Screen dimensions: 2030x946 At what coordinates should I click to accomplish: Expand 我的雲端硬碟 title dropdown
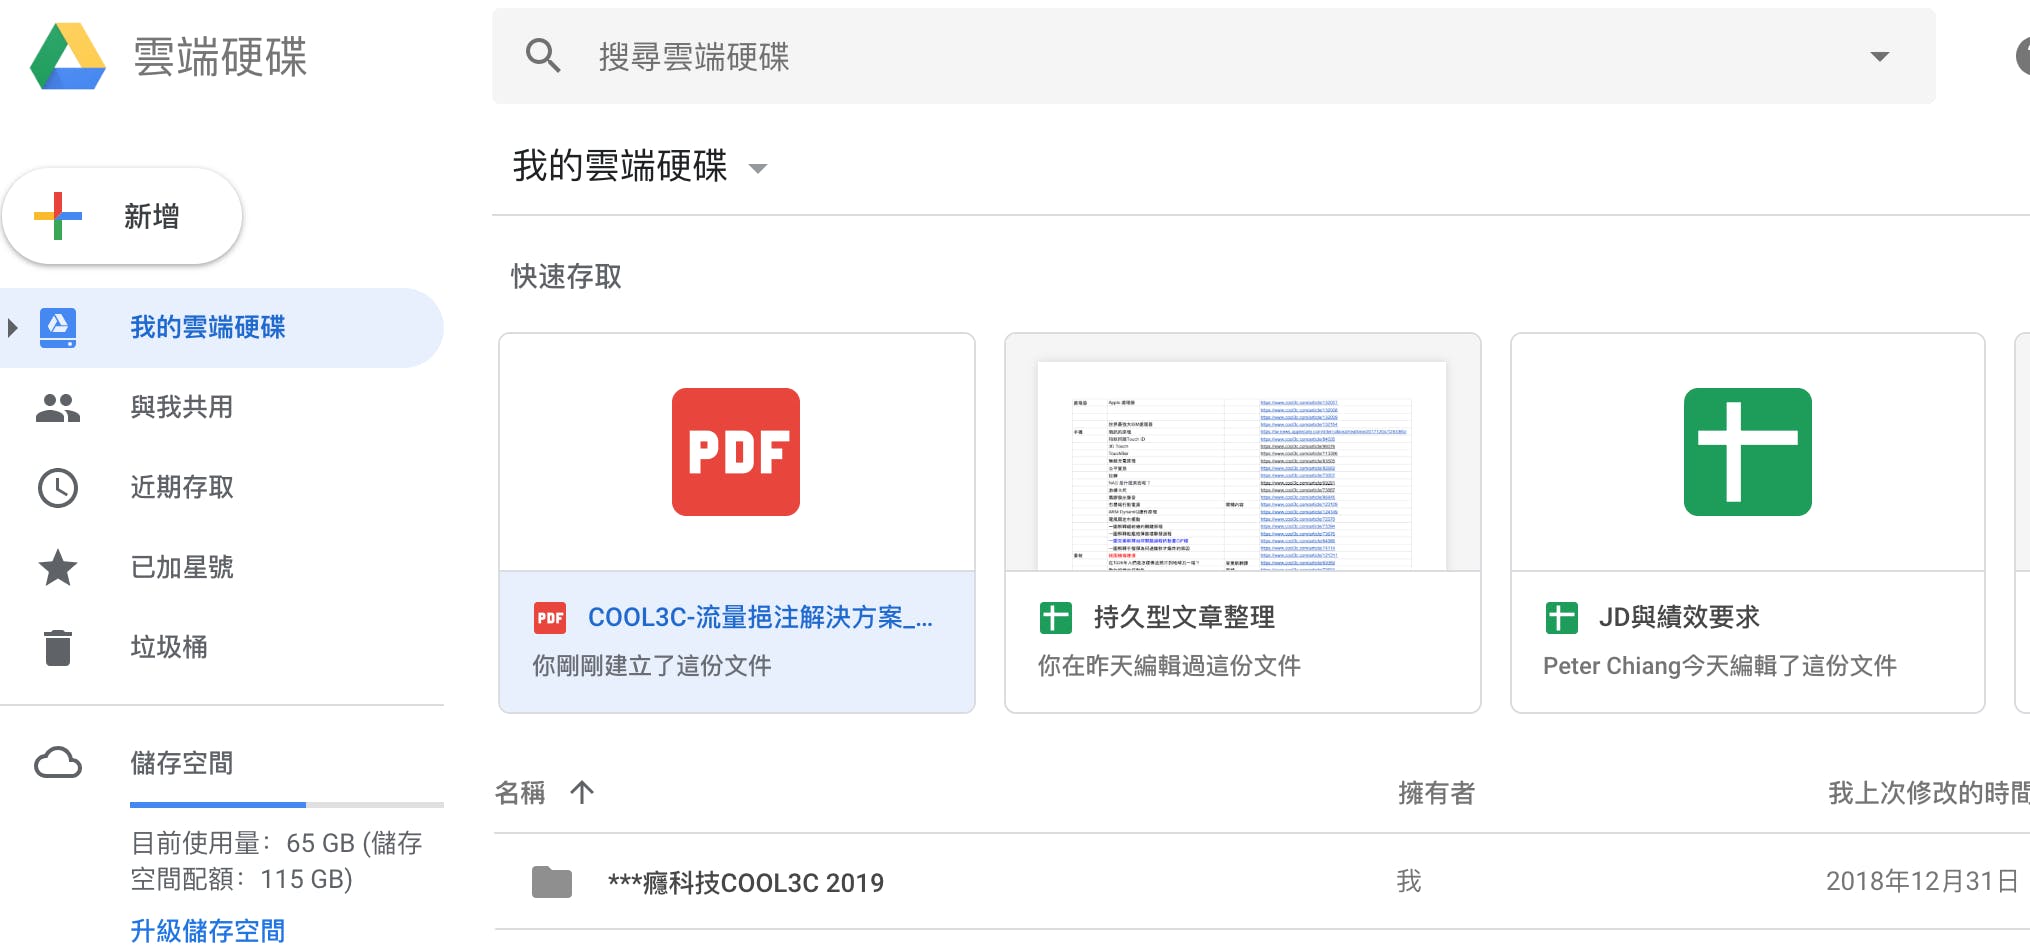pos(758,168)
